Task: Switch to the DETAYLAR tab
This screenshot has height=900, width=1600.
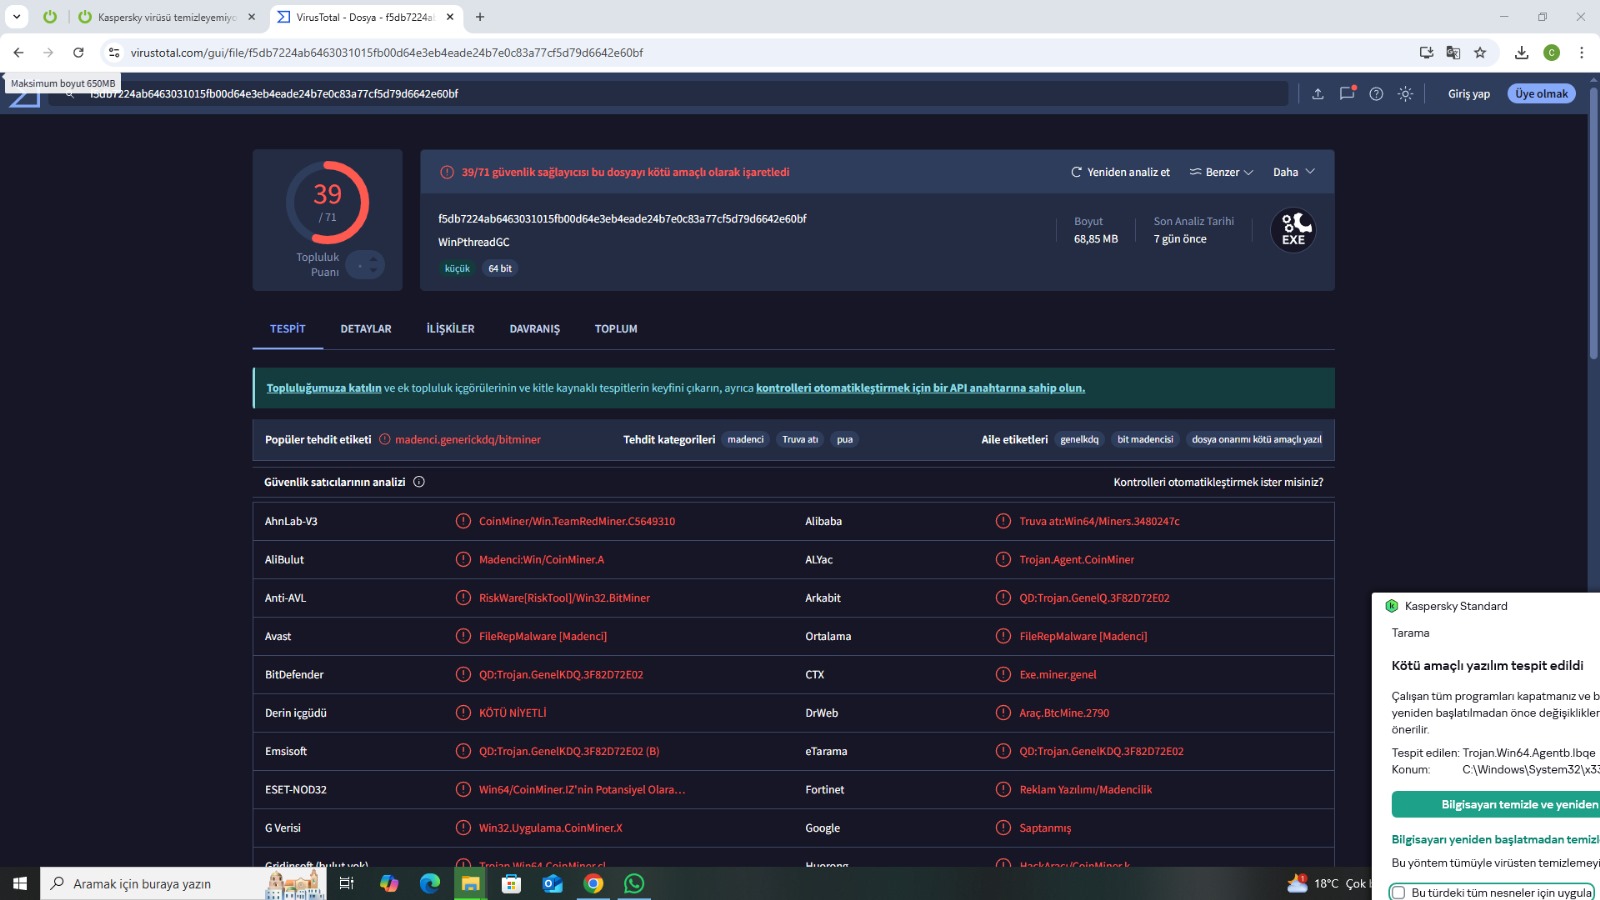Action: coord(366,329)
